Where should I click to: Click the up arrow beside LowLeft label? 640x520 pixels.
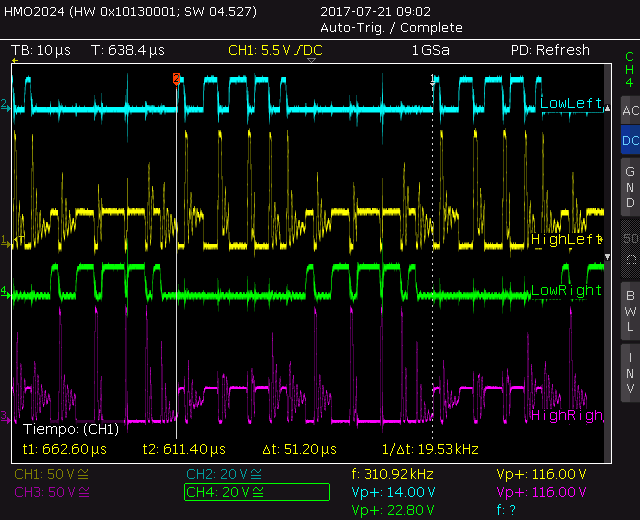(x=607, y=108)
